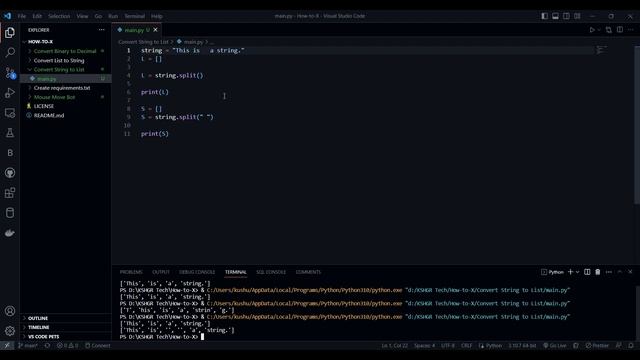
Task: Open the Terminal menu
Action: coord(135,16)
